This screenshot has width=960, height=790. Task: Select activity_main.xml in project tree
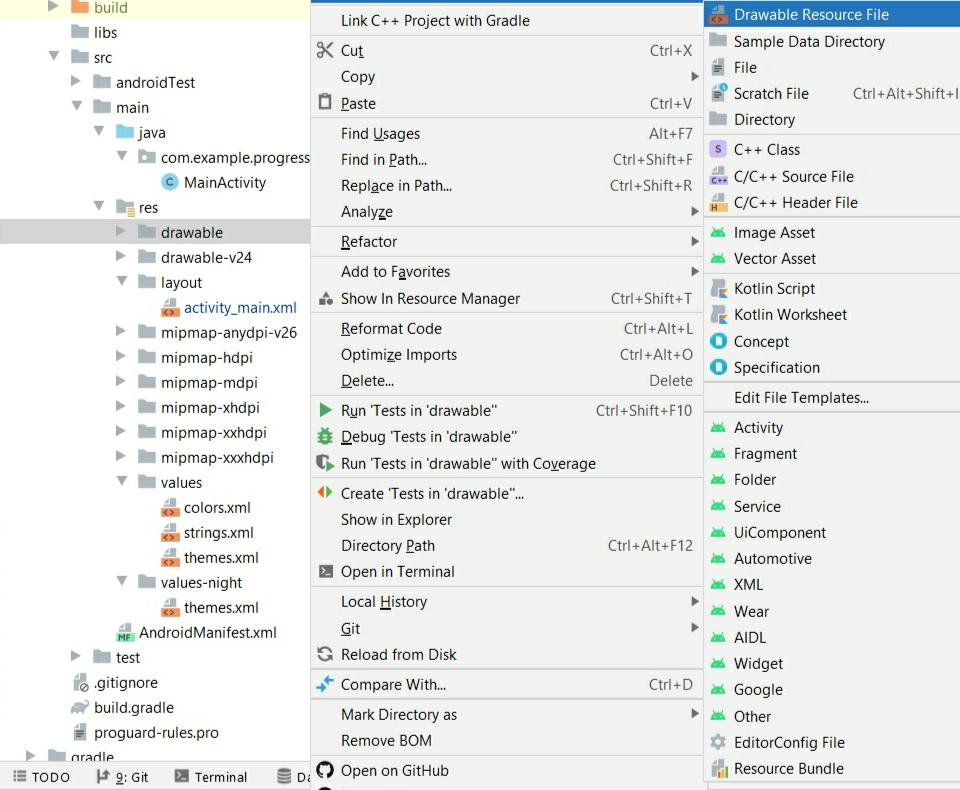coord(240,307)
